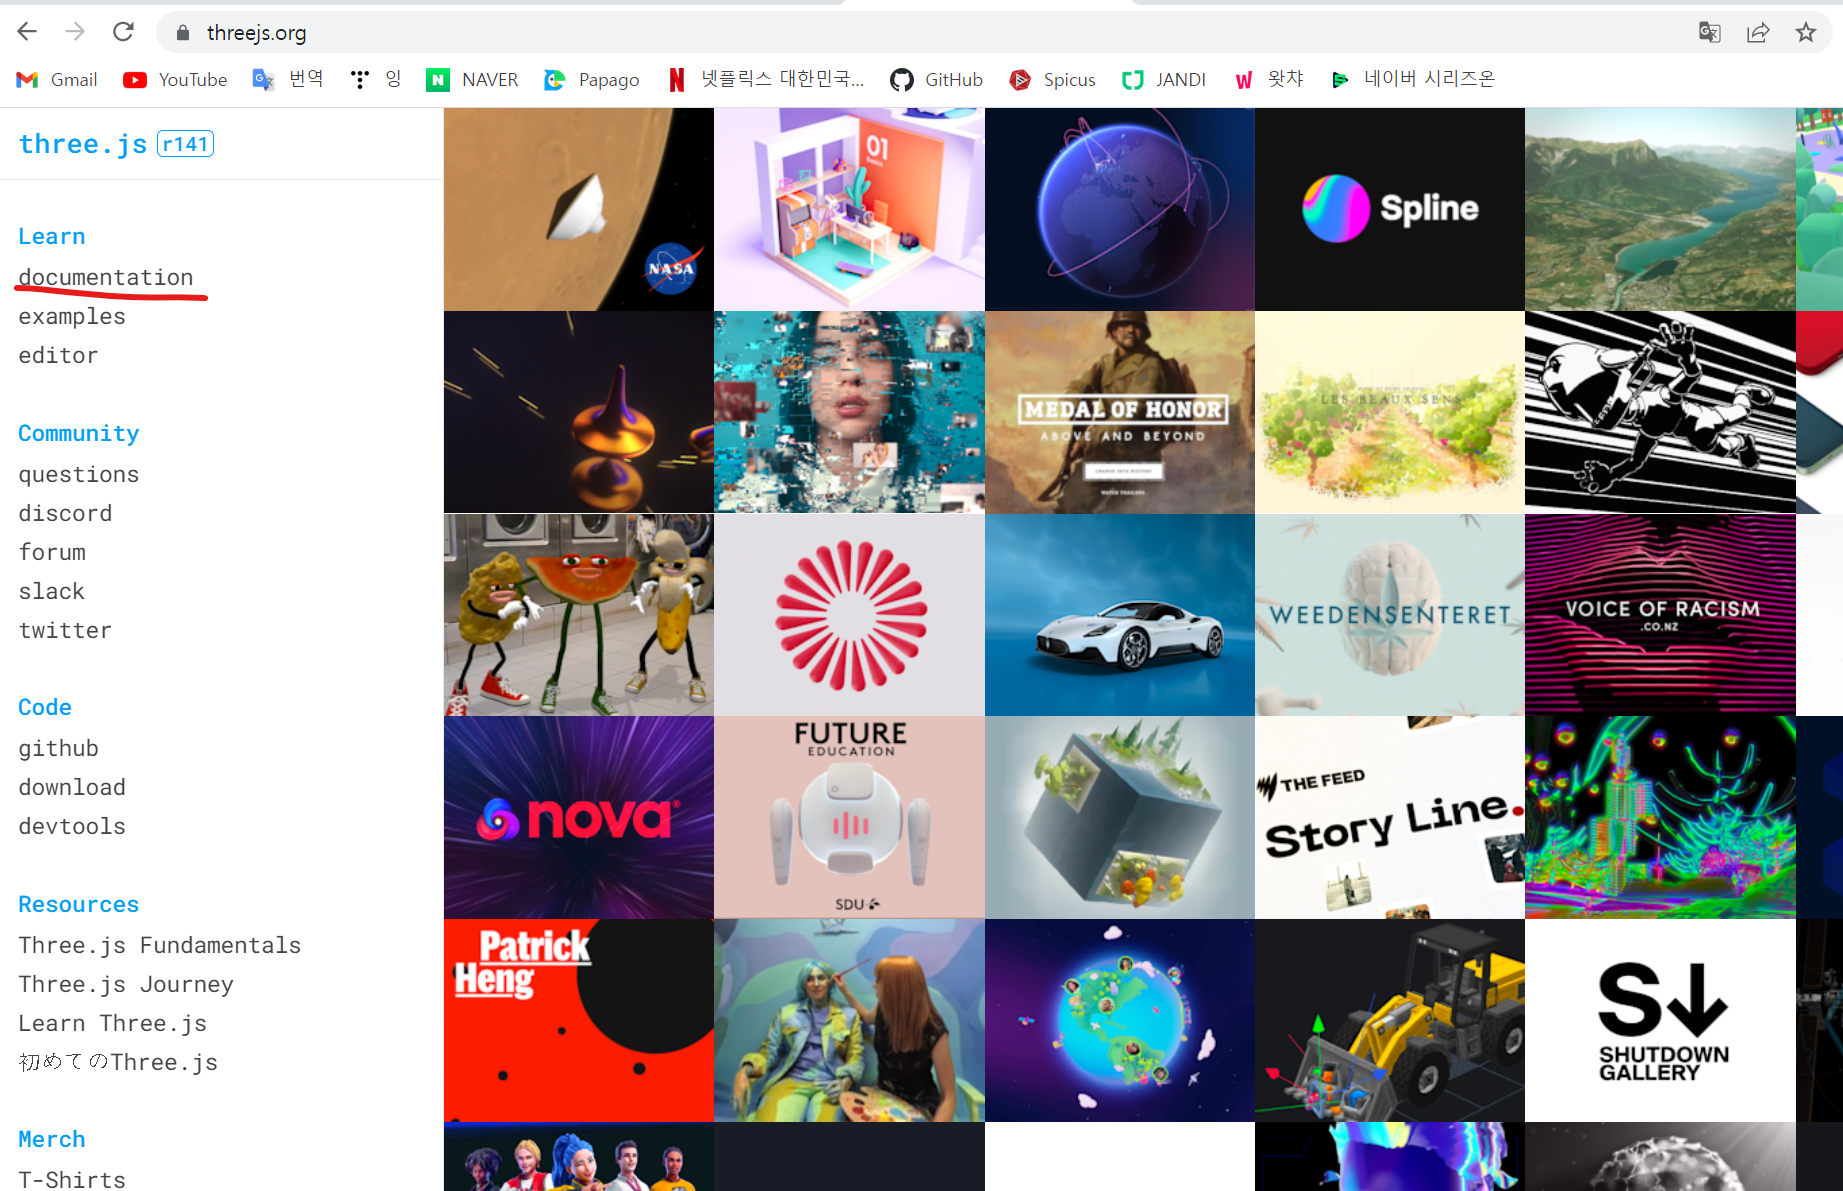Open the Future Education thumbnail

coord(849,817)
